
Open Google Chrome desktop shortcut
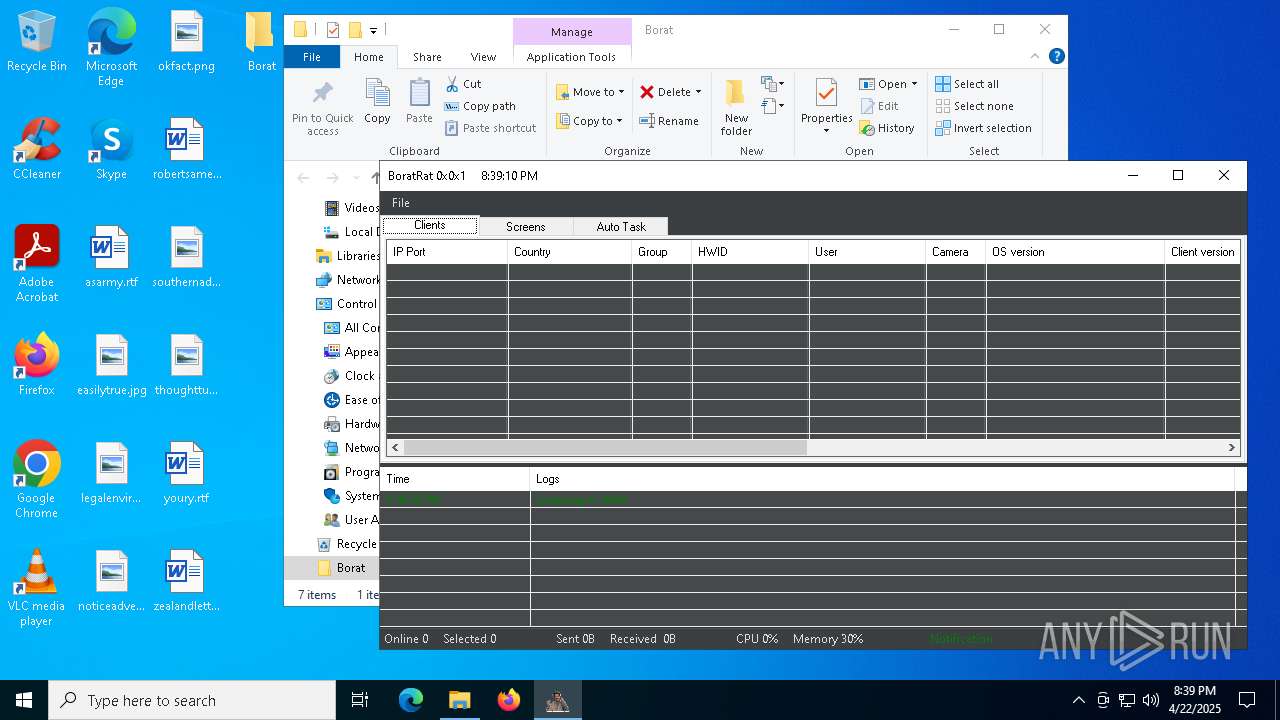pos(37,480)
